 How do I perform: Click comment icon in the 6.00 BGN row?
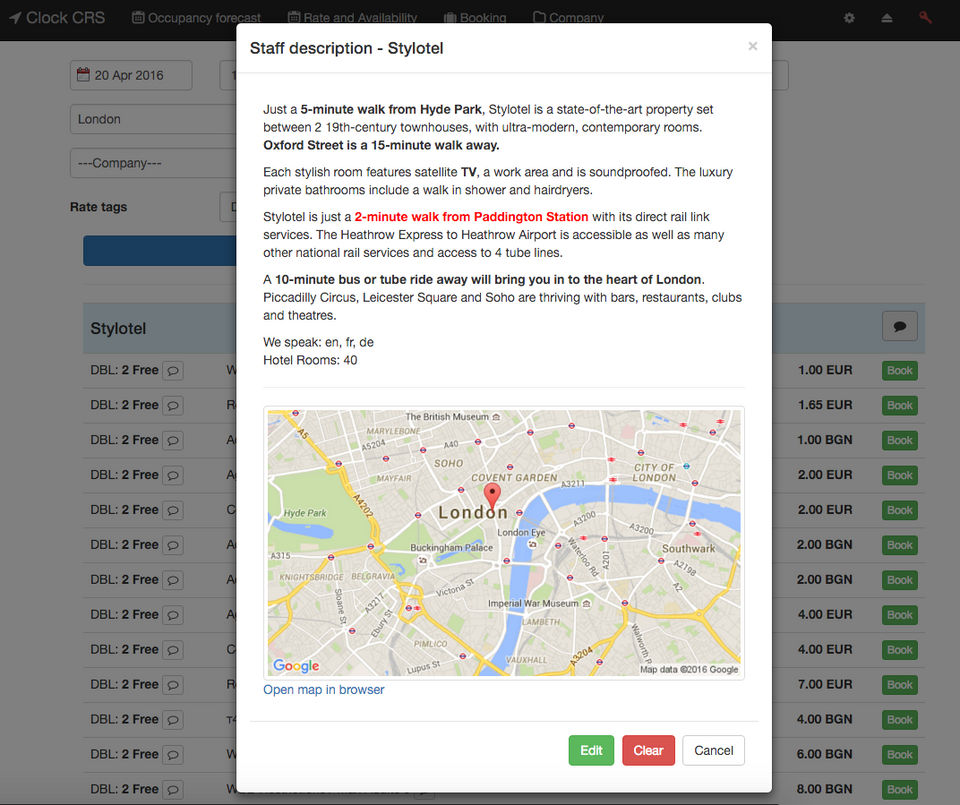pyautogui.click(x=173, y=754)
